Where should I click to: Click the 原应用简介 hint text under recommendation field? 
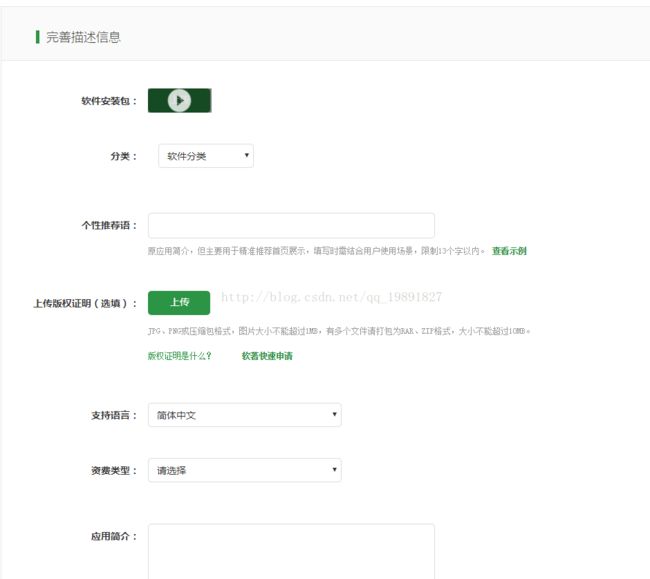click(x=316, y=251)
